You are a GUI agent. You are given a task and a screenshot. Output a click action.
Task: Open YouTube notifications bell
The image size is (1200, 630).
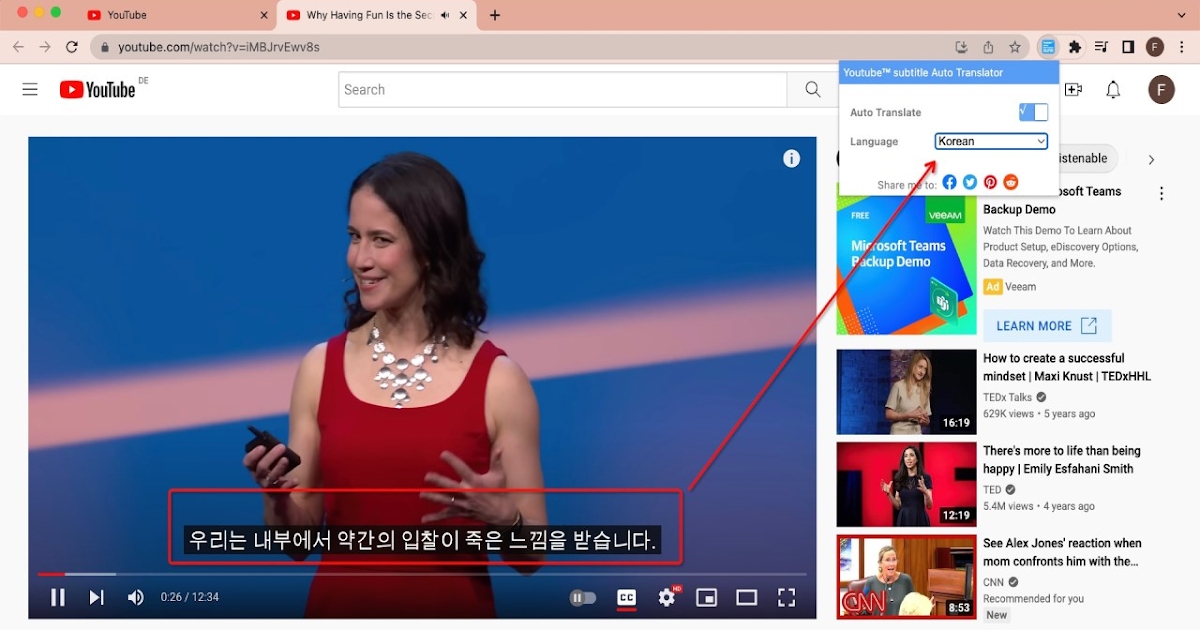coord(1113,90)
